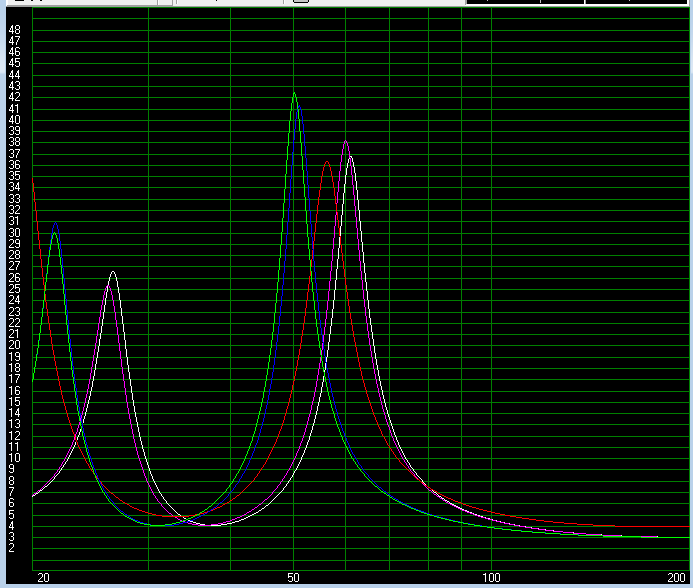Viewport: 693px width, 588px height.
Task: Click the x-axis label 200
Action: [677, 578]
